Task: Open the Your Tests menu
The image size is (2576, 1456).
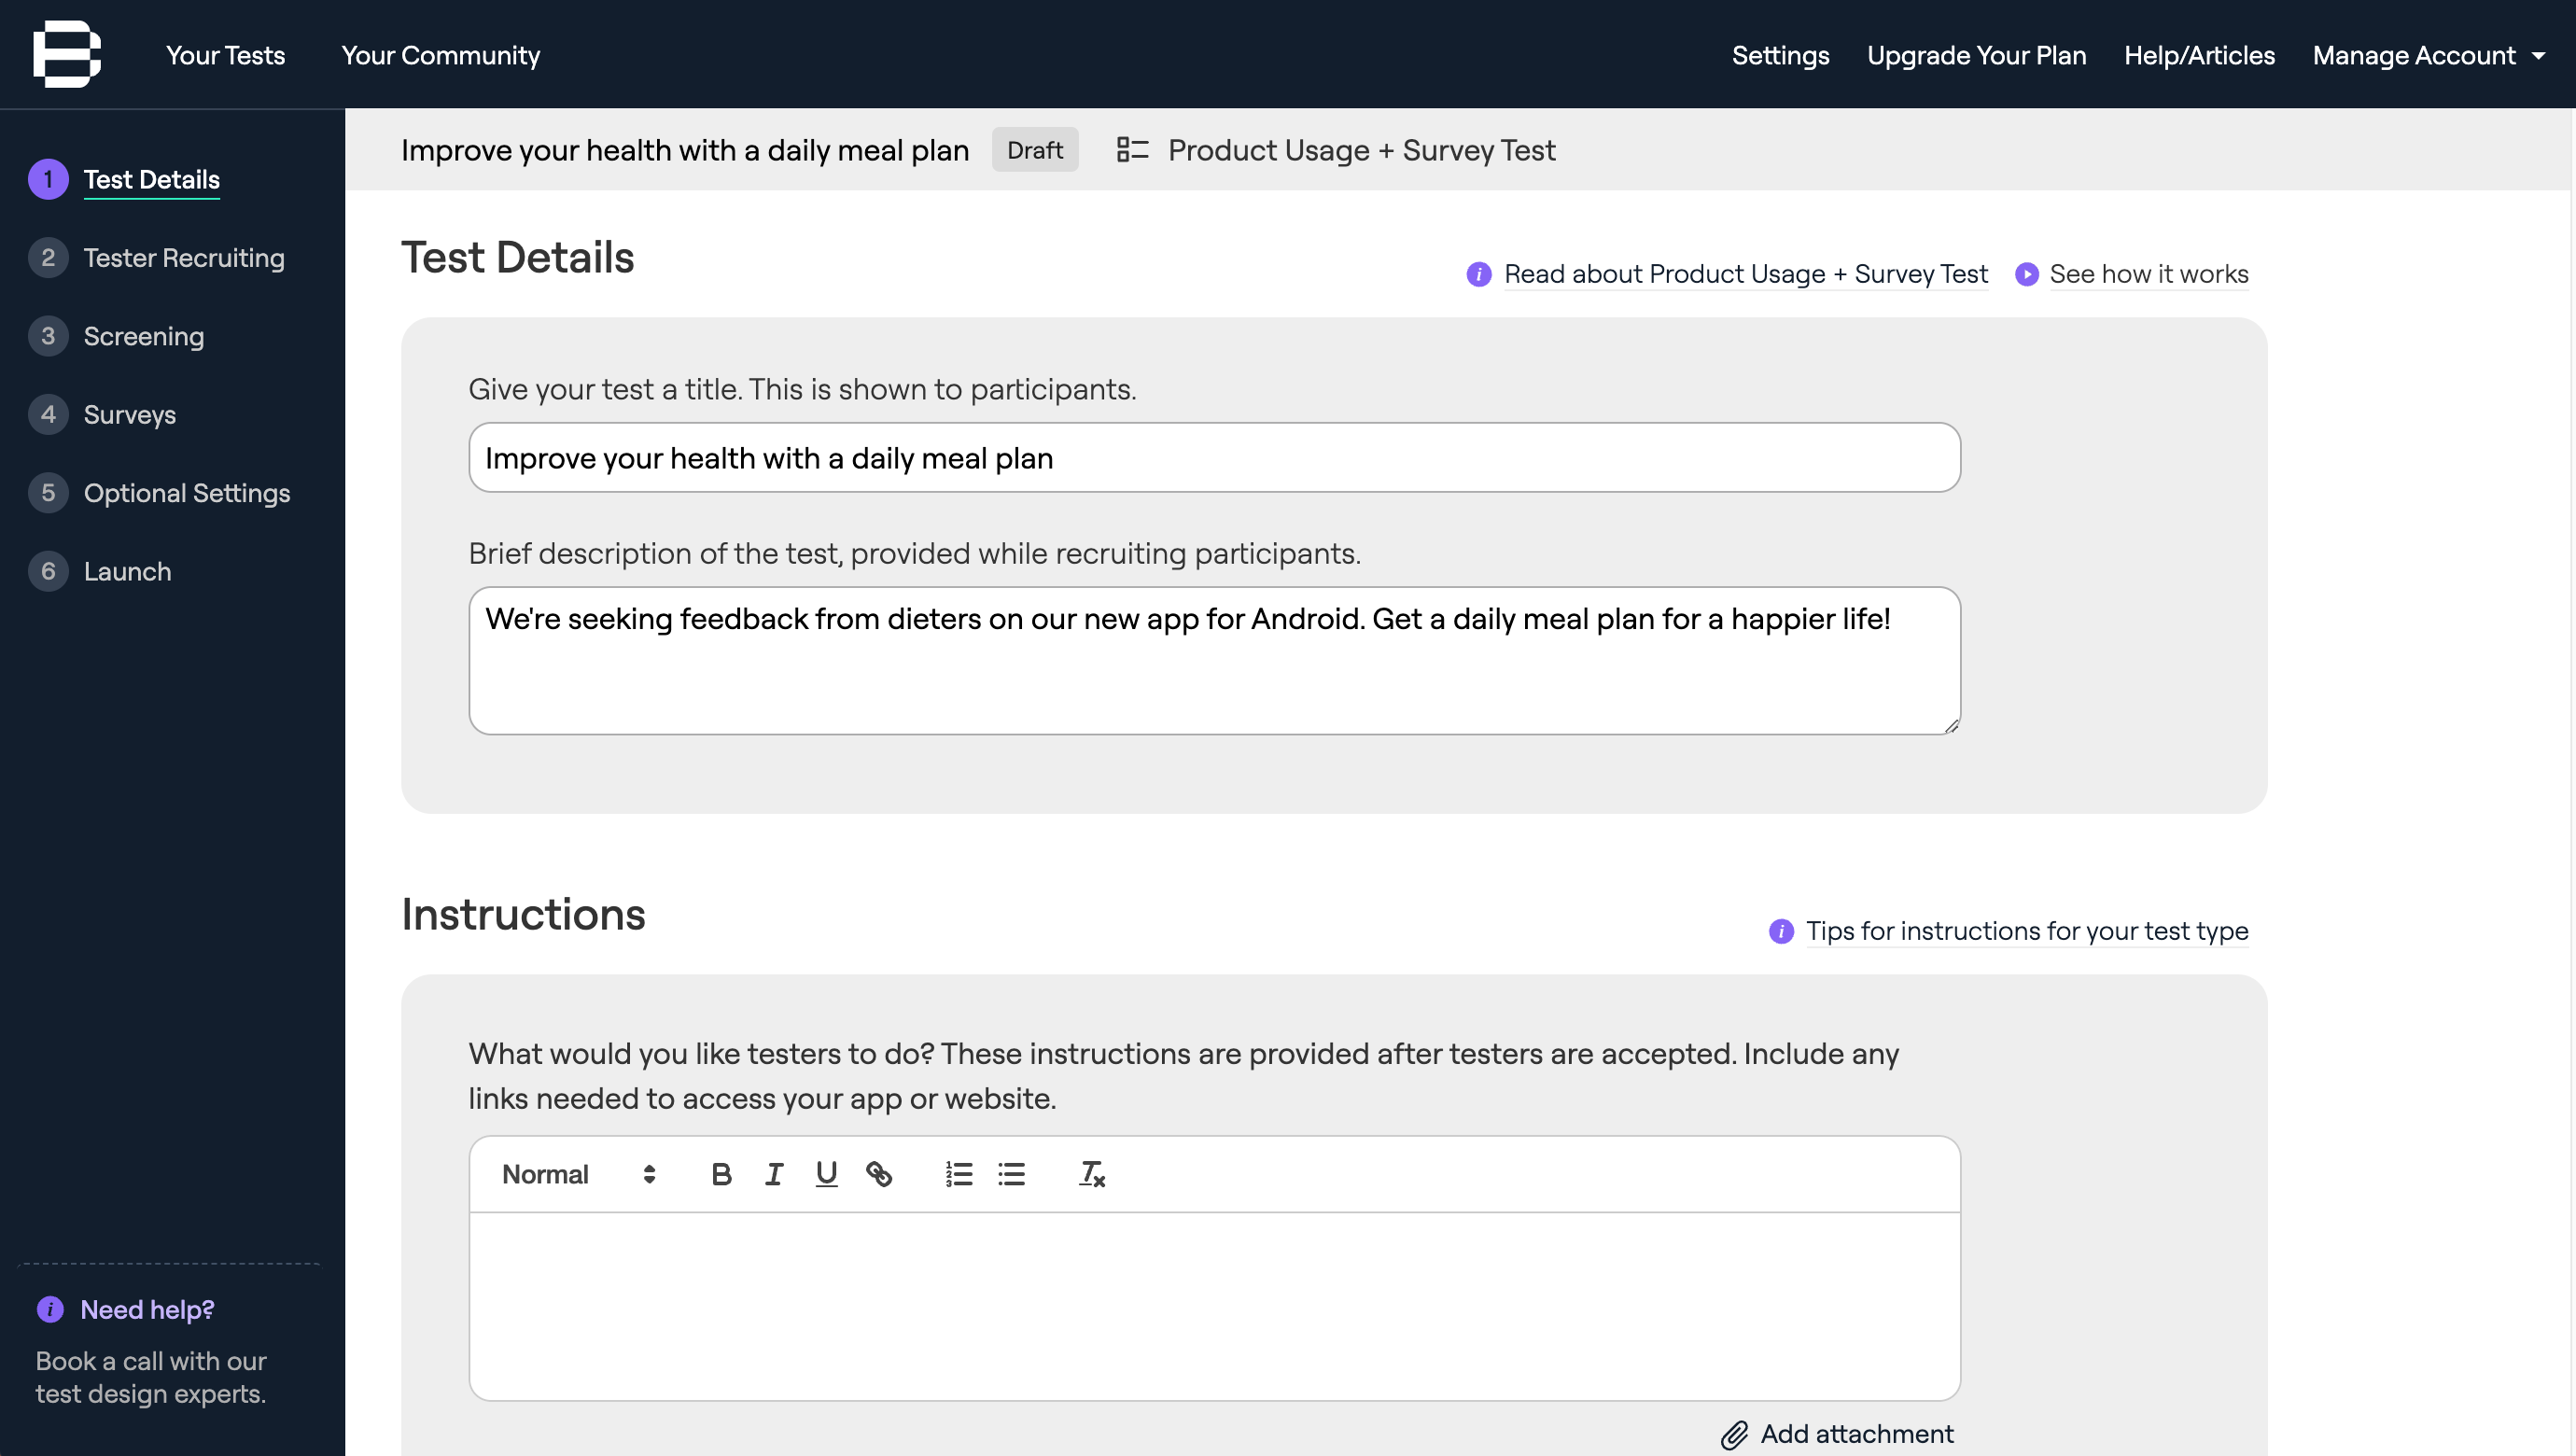Action: click(x=224, y=55)
